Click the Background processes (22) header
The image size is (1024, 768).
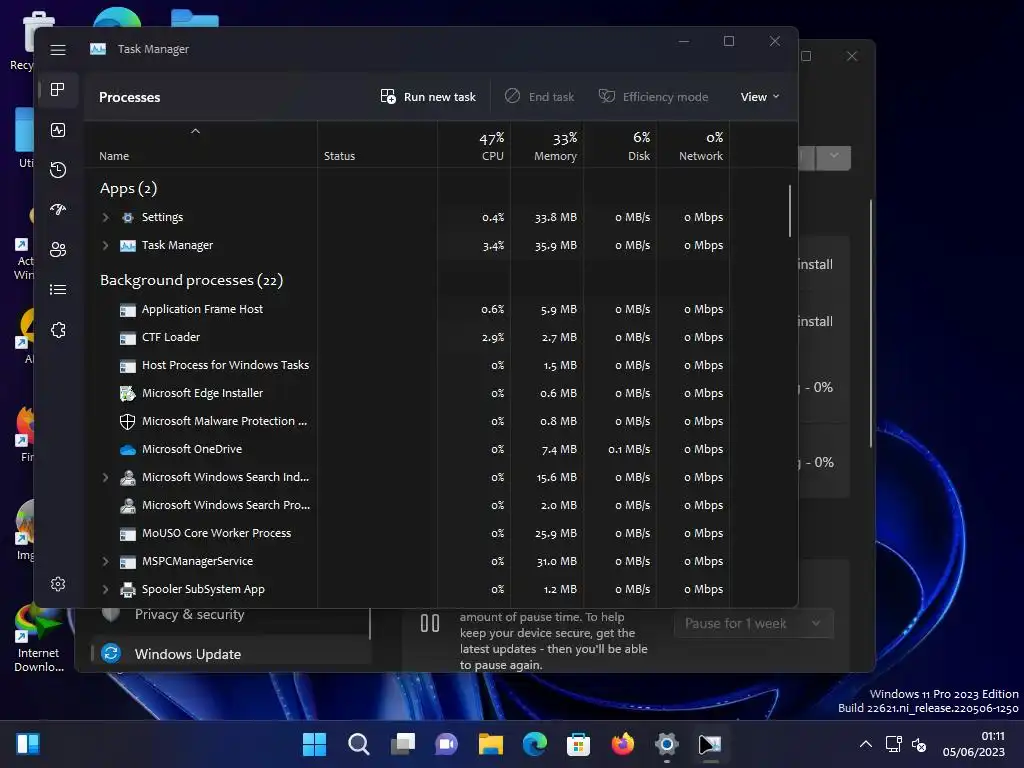[191, 280]
